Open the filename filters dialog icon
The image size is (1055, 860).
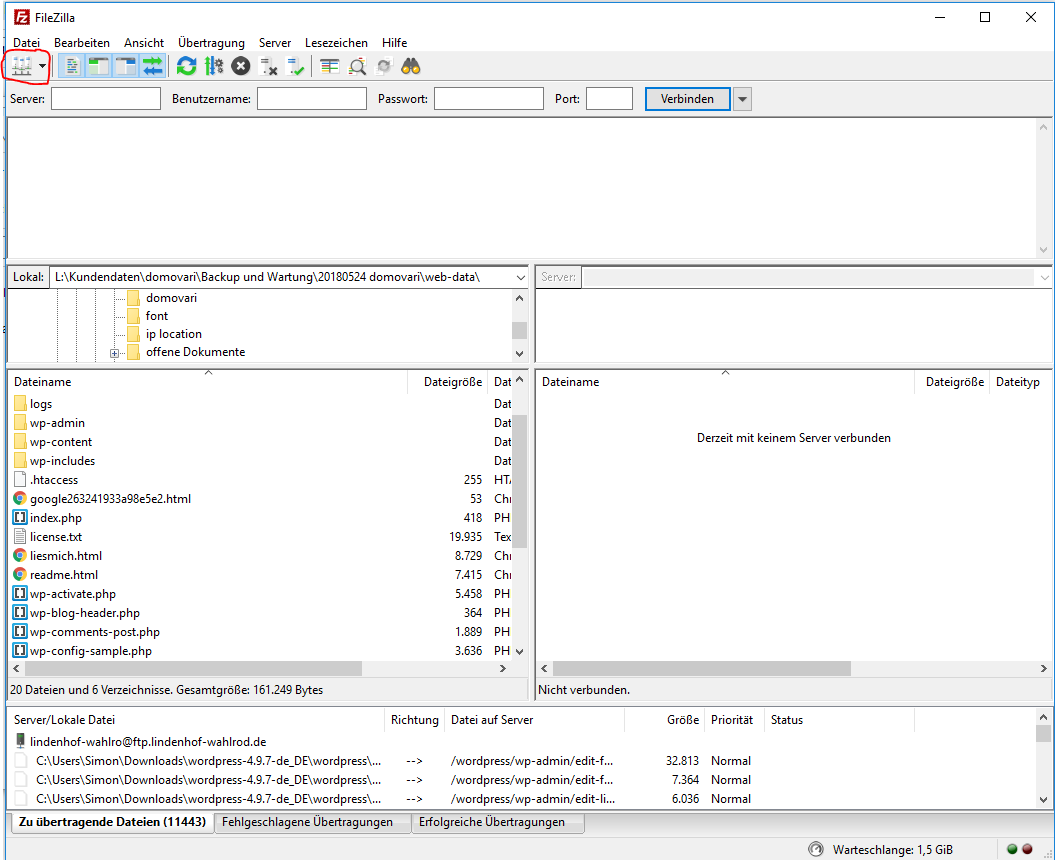tap(330, 66)
